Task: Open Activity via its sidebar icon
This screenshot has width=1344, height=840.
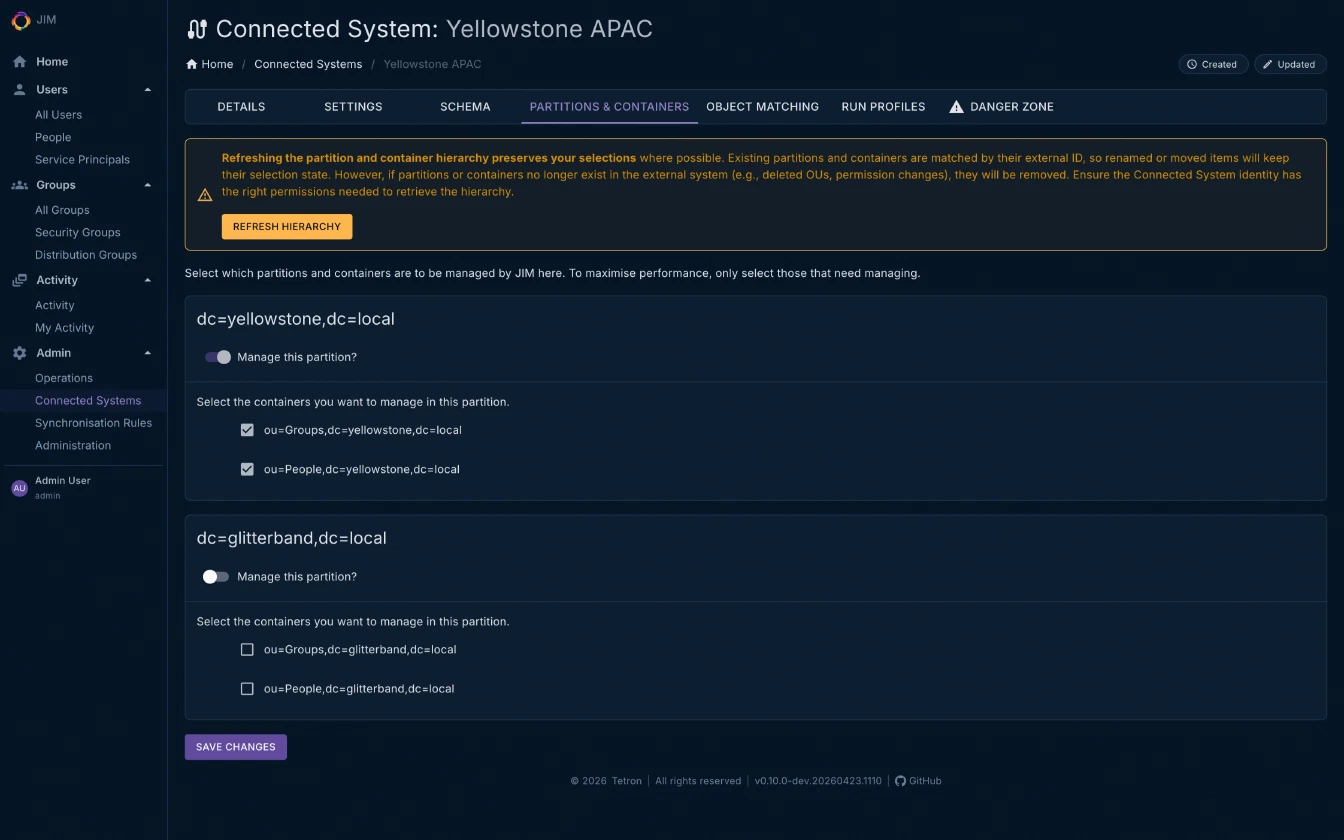Action: coord(17,280)
